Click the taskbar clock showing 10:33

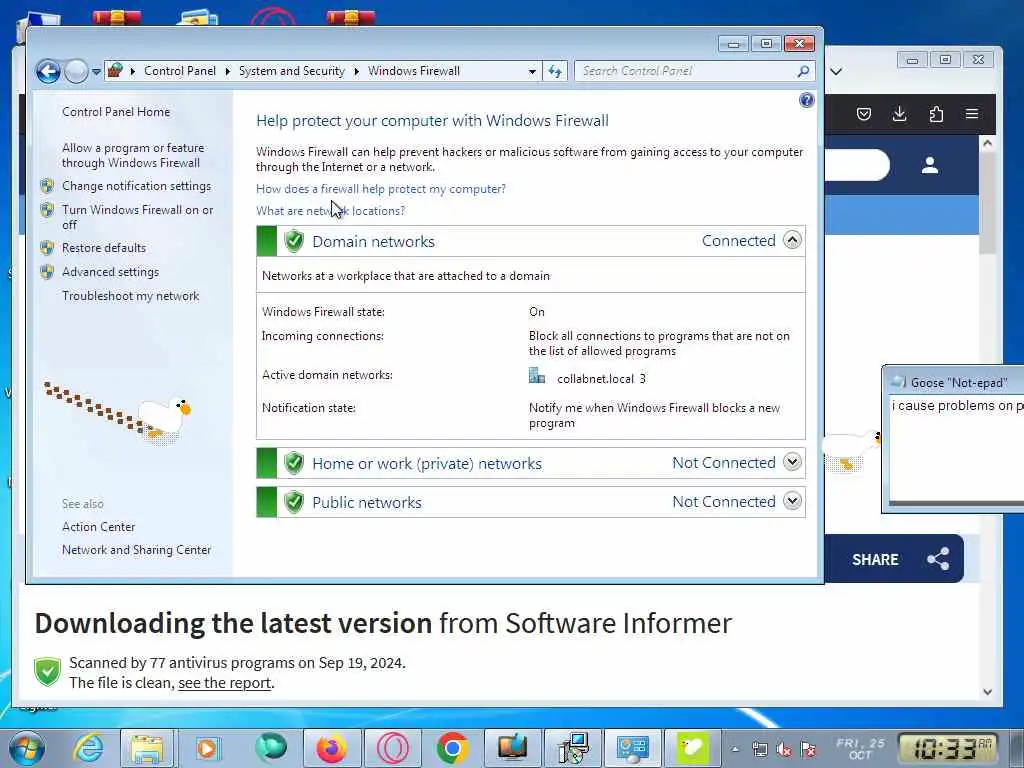947,748
